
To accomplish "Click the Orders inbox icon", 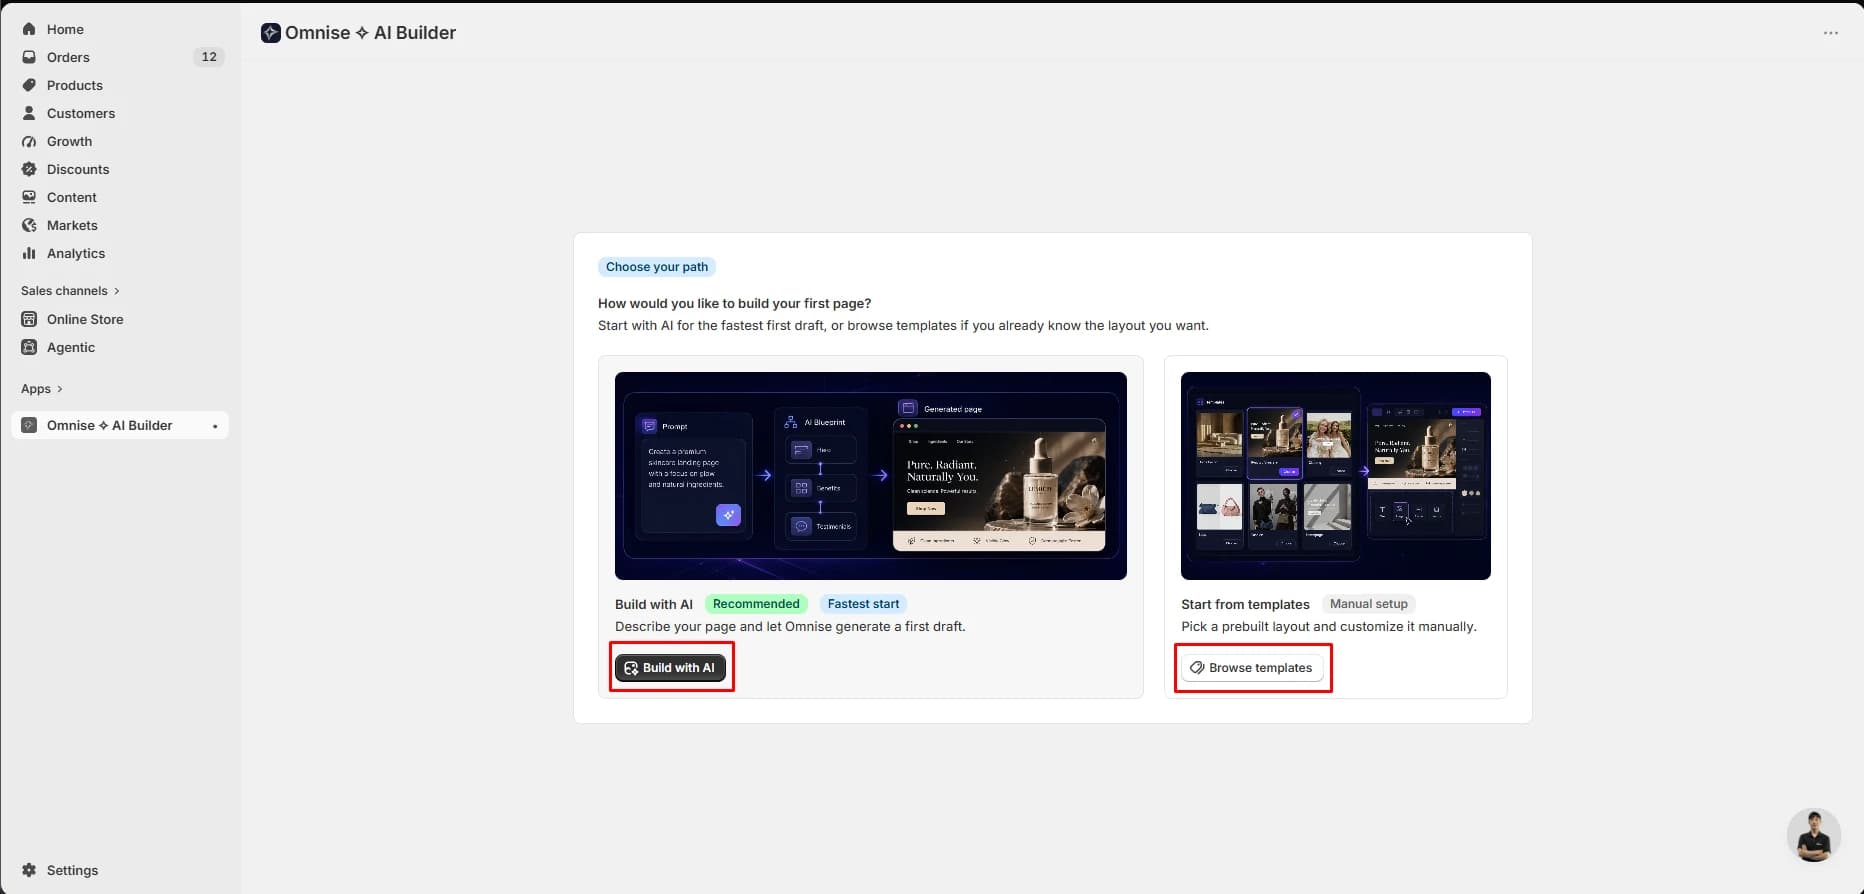I will point(29,57).
